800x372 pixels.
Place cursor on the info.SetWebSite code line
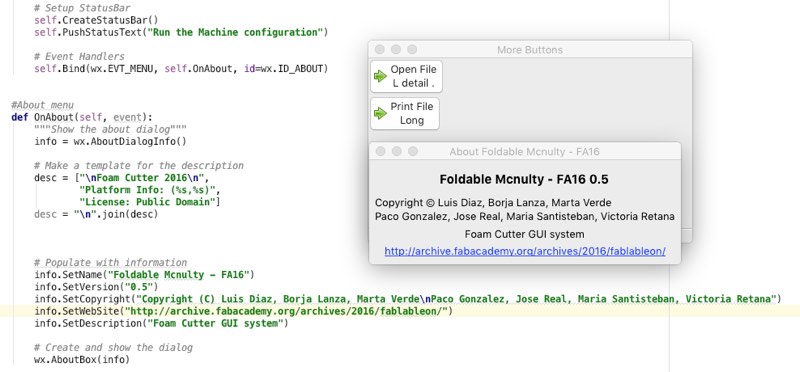[244, 311]
